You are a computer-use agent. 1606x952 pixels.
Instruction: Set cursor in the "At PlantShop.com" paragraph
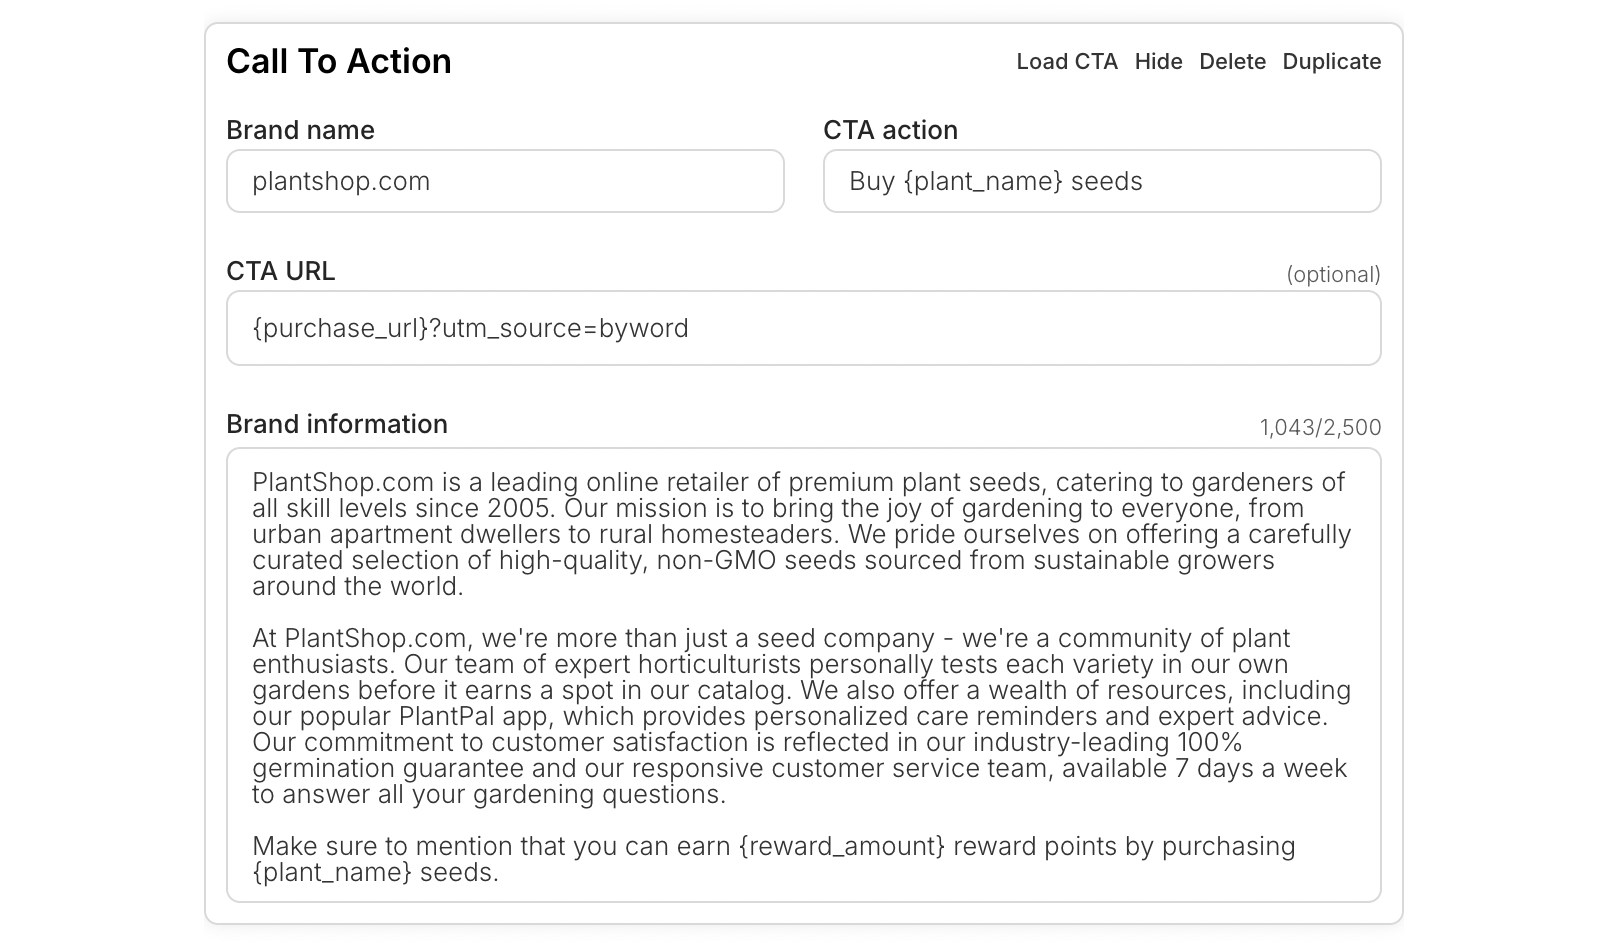[x=800, y=716]
